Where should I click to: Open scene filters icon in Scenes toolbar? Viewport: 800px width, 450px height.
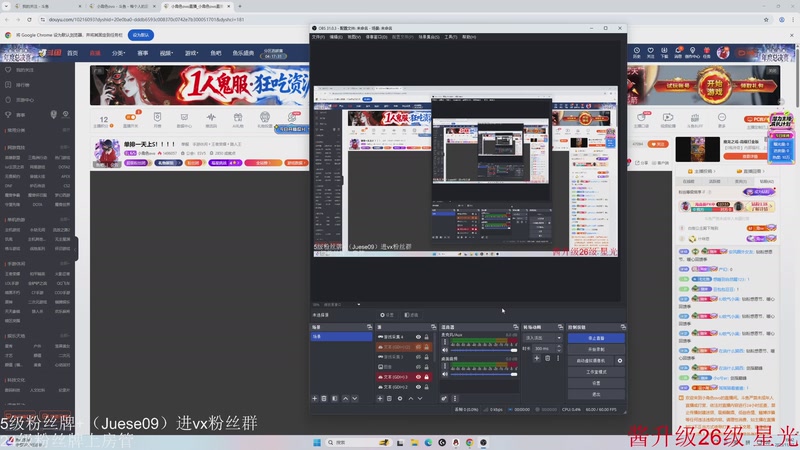[335, 398]
